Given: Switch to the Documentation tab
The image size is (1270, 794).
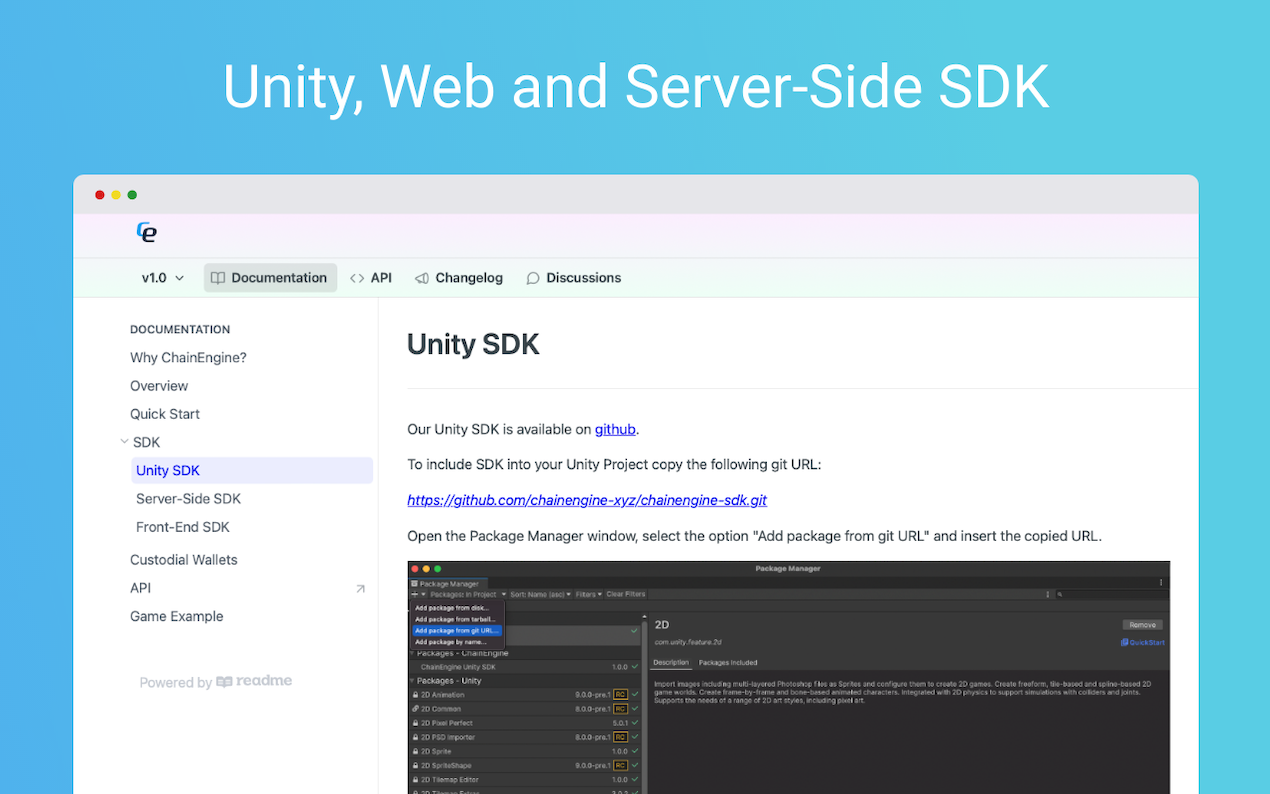Looking at the screenshot, I should 270,278.
